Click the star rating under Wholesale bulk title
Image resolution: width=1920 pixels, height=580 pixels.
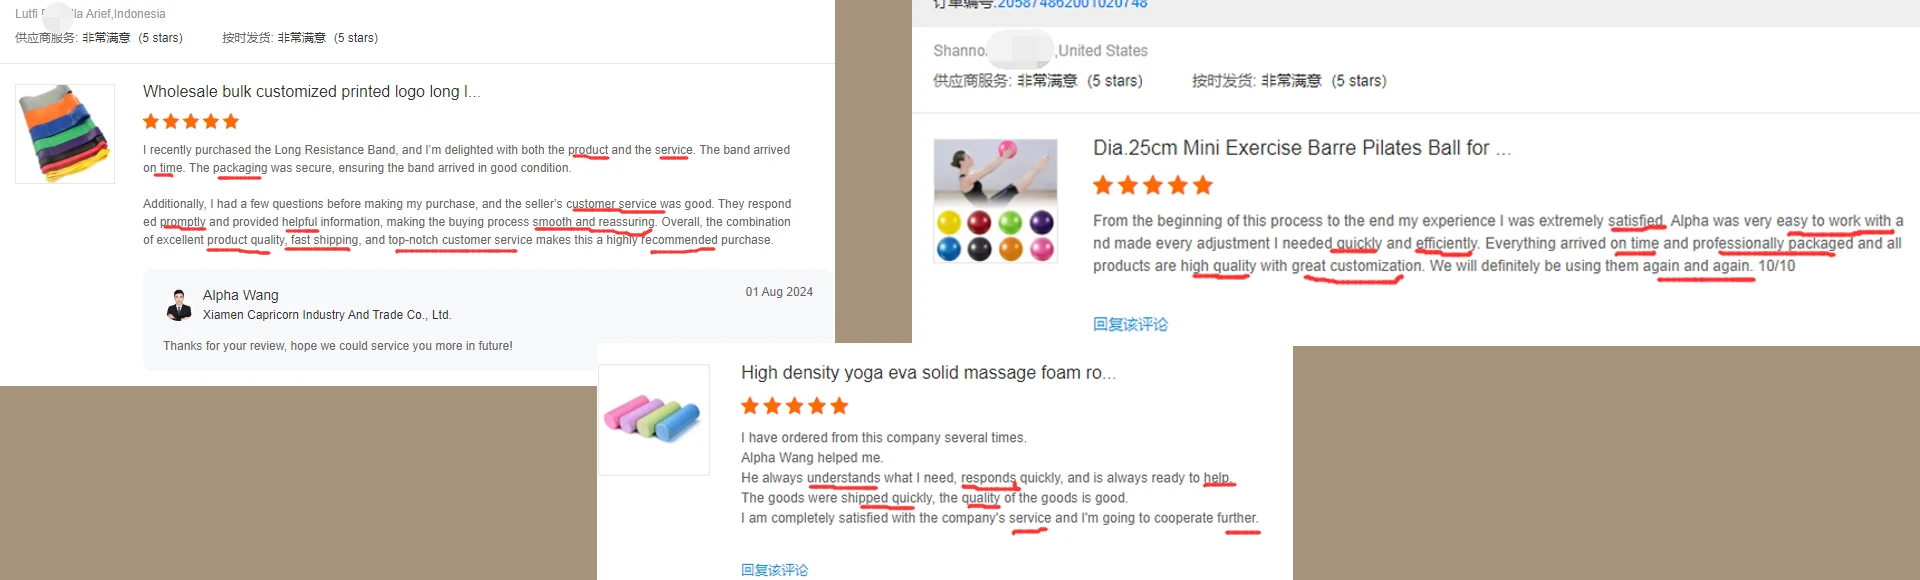pyautogui.click(x=191, y=122)
